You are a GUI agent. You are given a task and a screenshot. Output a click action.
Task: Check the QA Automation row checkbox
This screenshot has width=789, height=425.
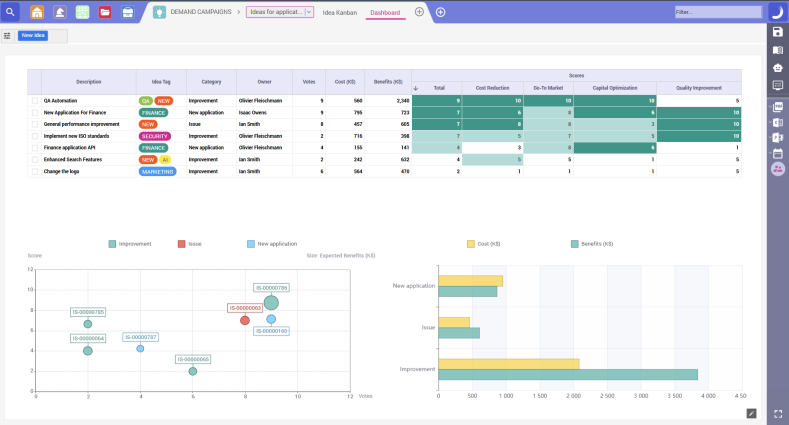(x=34, y=101)
